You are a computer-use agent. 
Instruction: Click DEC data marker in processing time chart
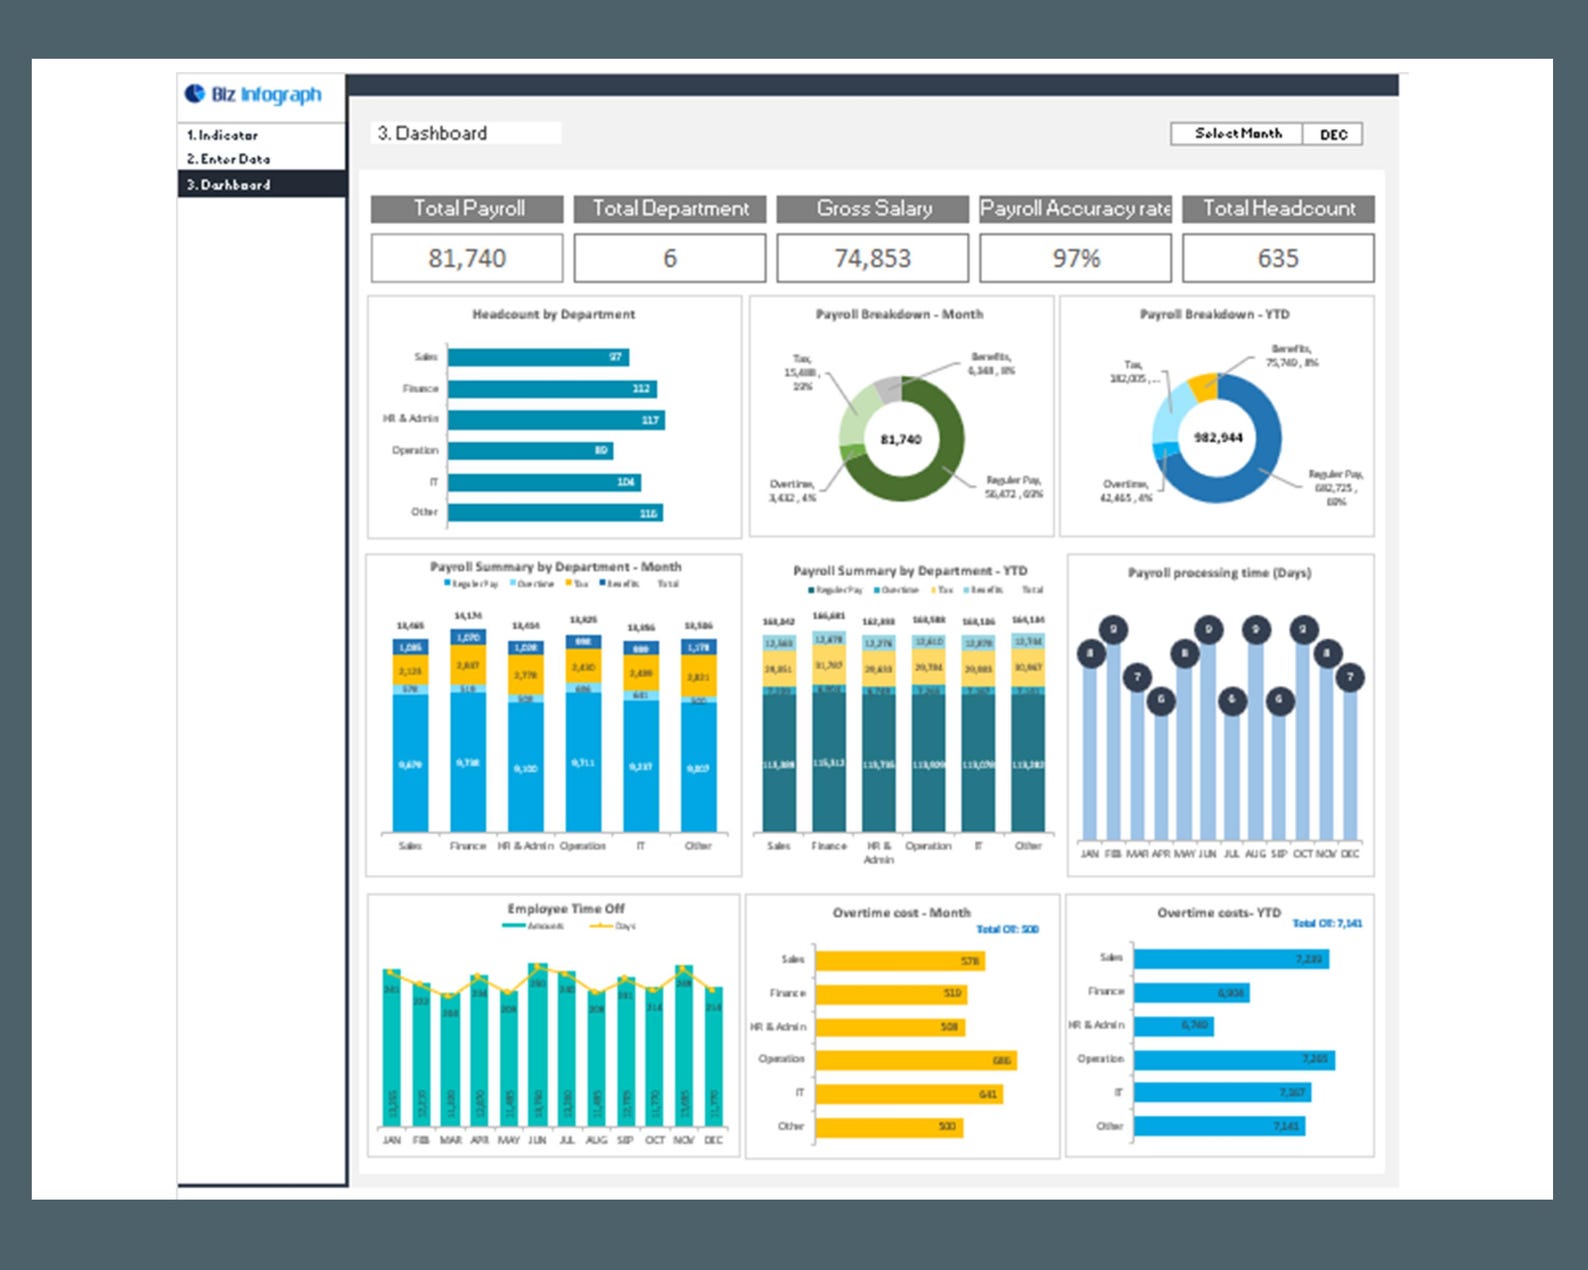(x=1350, y=677)
